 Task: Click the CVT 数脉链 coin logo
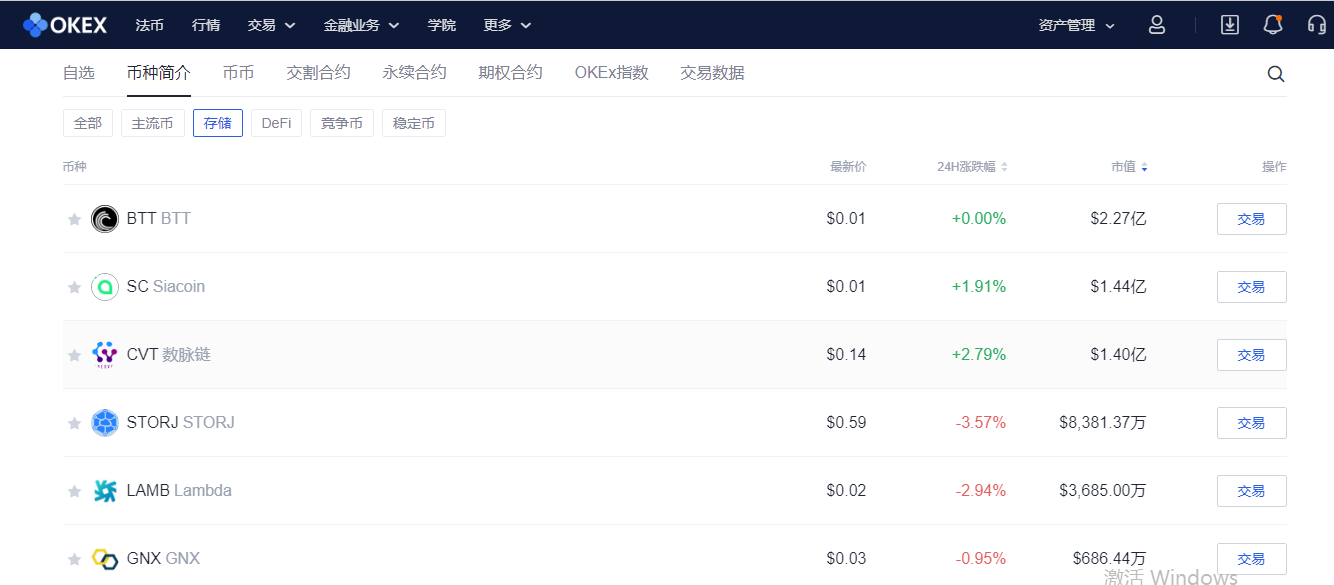coord(105,354)
